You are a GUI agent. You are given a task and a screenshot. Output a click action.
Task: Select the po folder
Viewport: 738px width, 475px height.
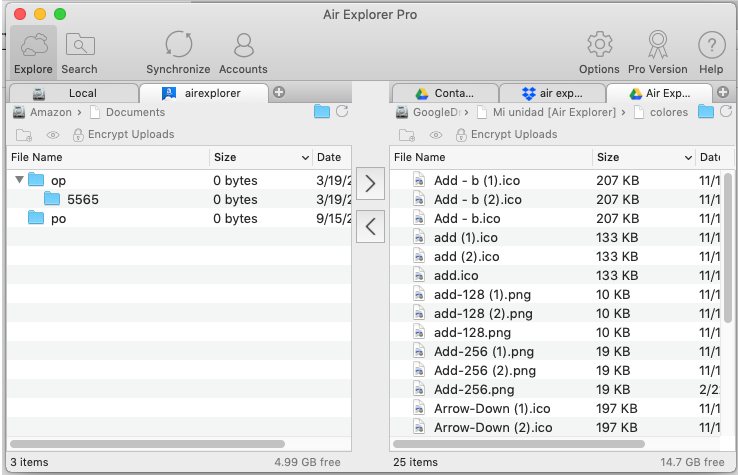click(x=179, y=218)
